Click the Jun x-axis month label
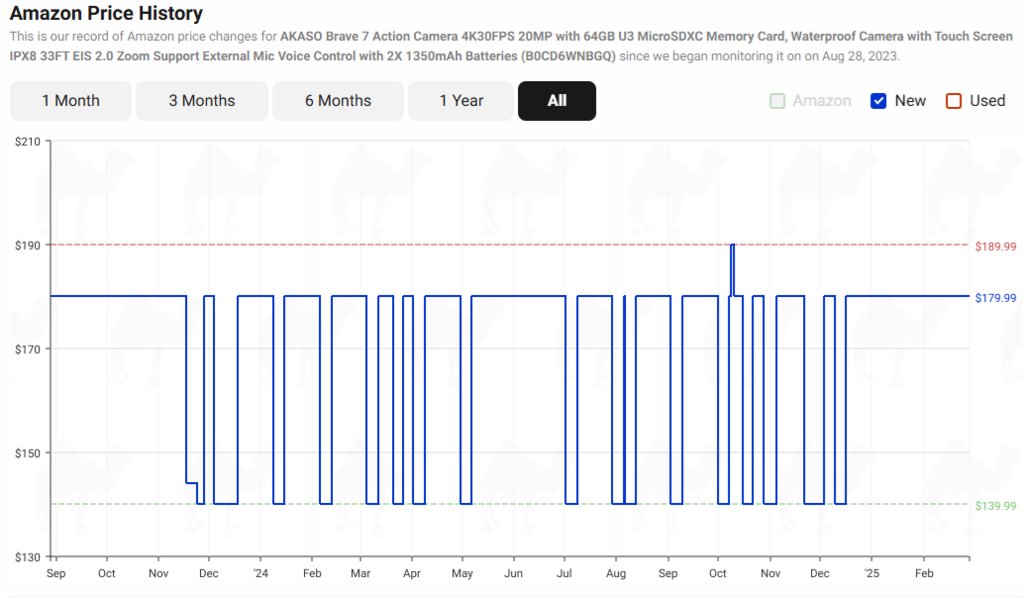Viewport: 1023px width, 598px height. tap(513, 573)
